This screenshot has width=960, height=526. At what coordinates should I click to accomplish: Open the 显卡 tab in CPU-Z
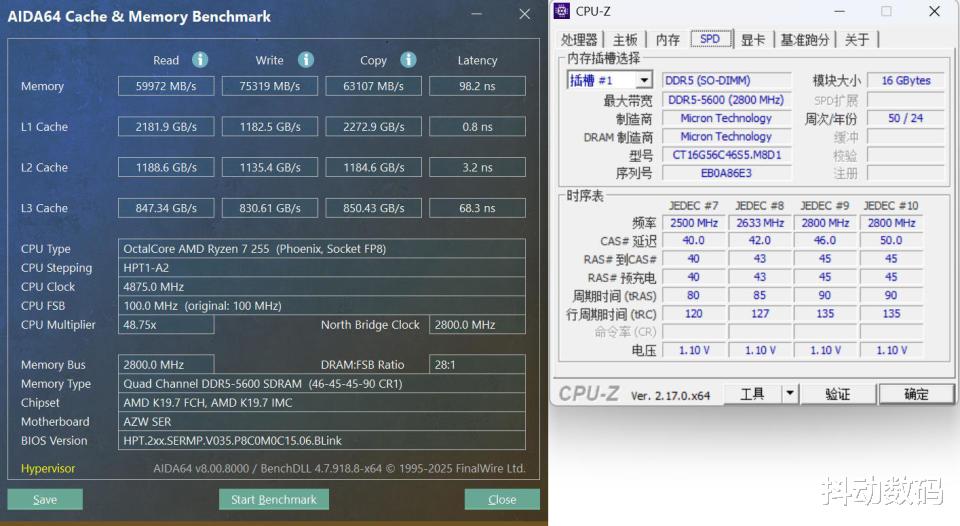[753, 40]
